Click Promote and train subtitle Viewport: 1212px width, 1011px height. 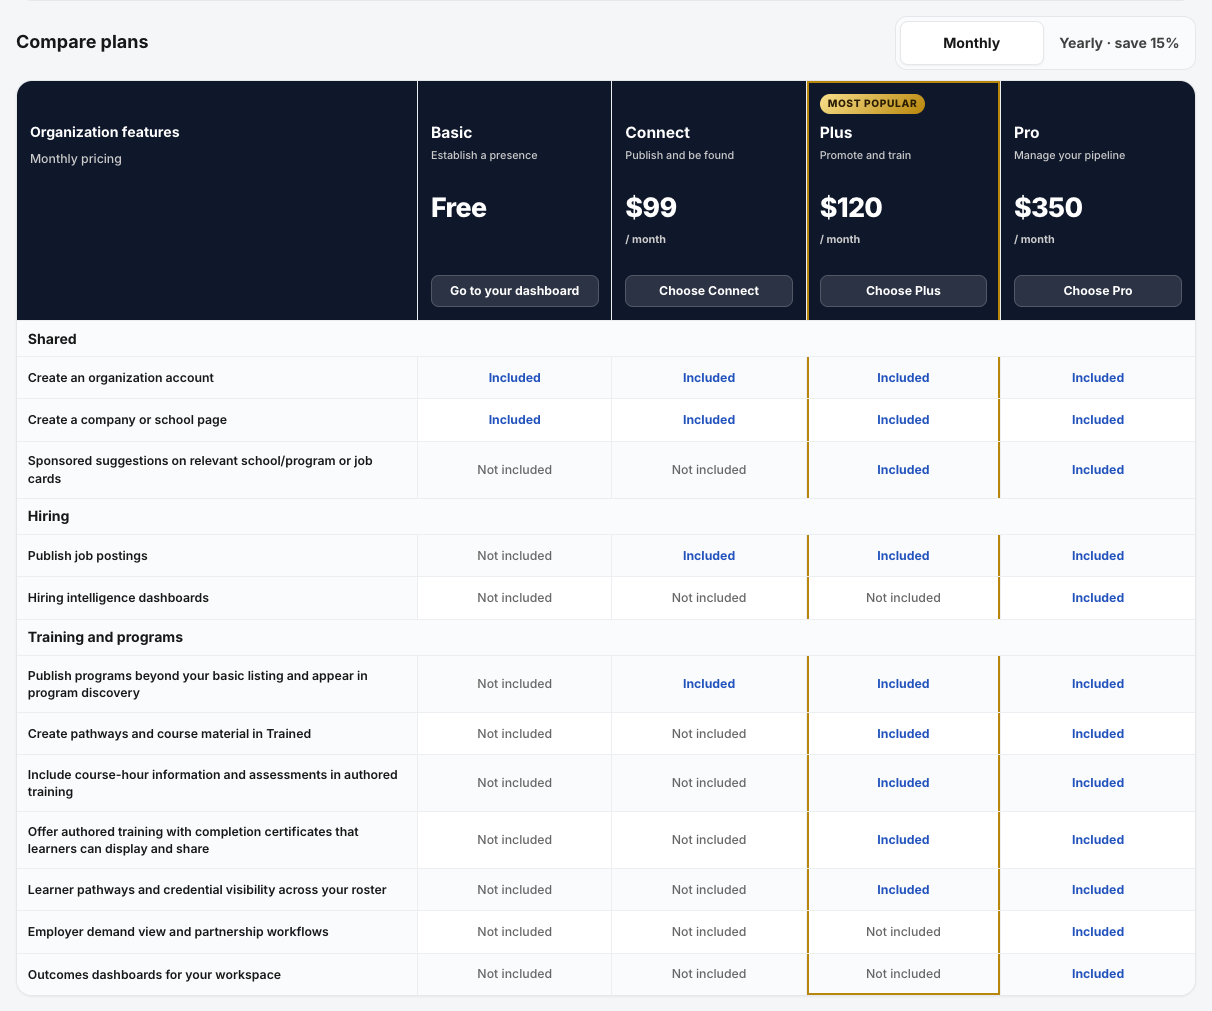[x=865, y=155]
